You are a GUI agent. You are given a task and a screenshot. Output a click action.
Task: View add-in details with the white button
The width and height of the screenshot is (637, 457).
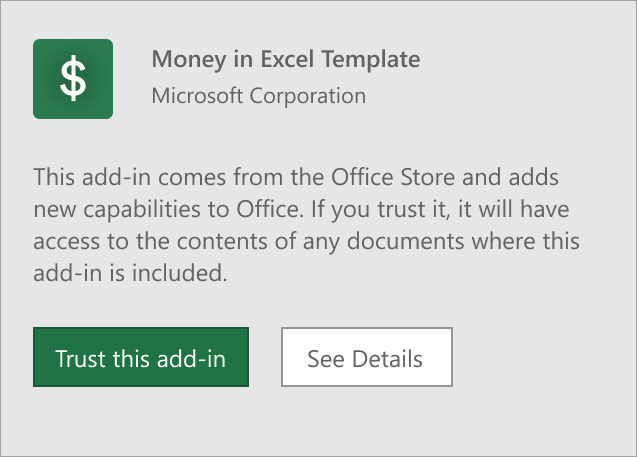click(x=367, y=357)
